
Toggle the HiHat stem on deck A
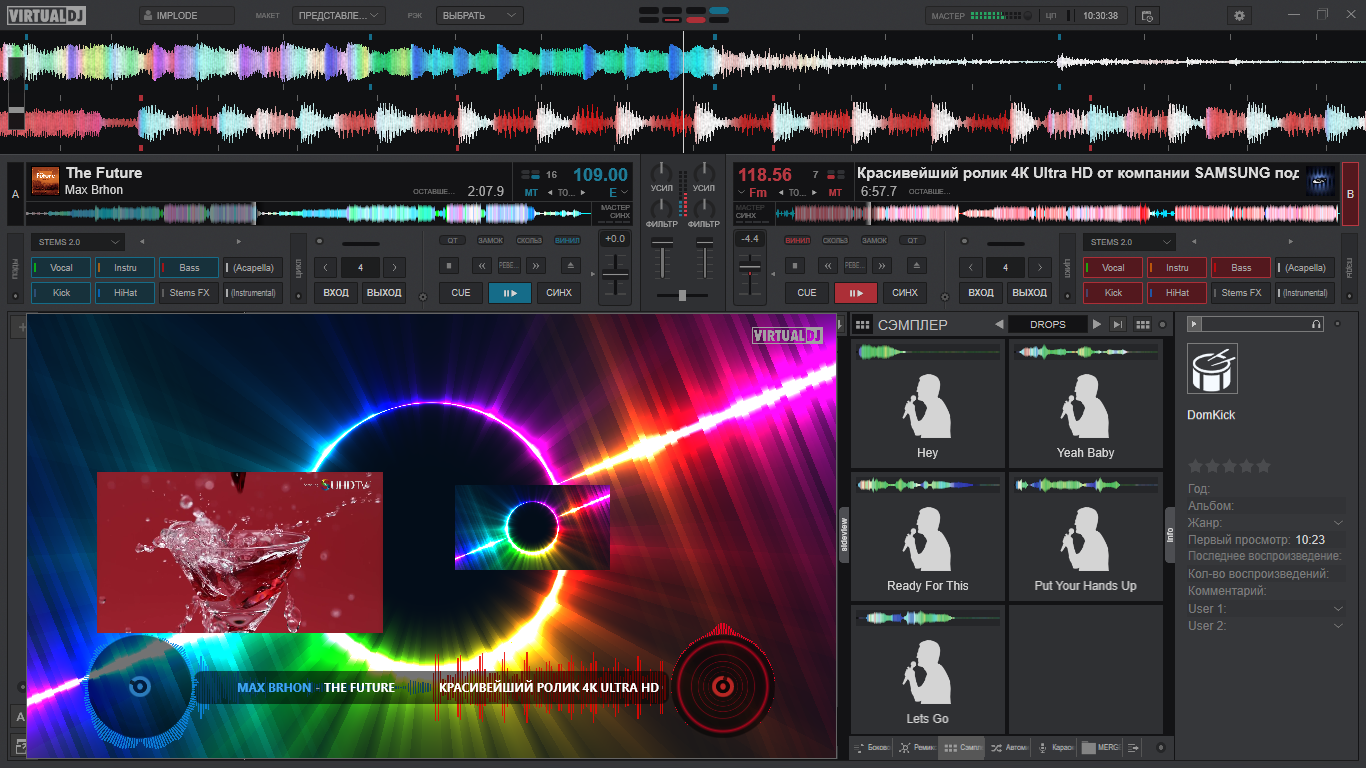125,293
